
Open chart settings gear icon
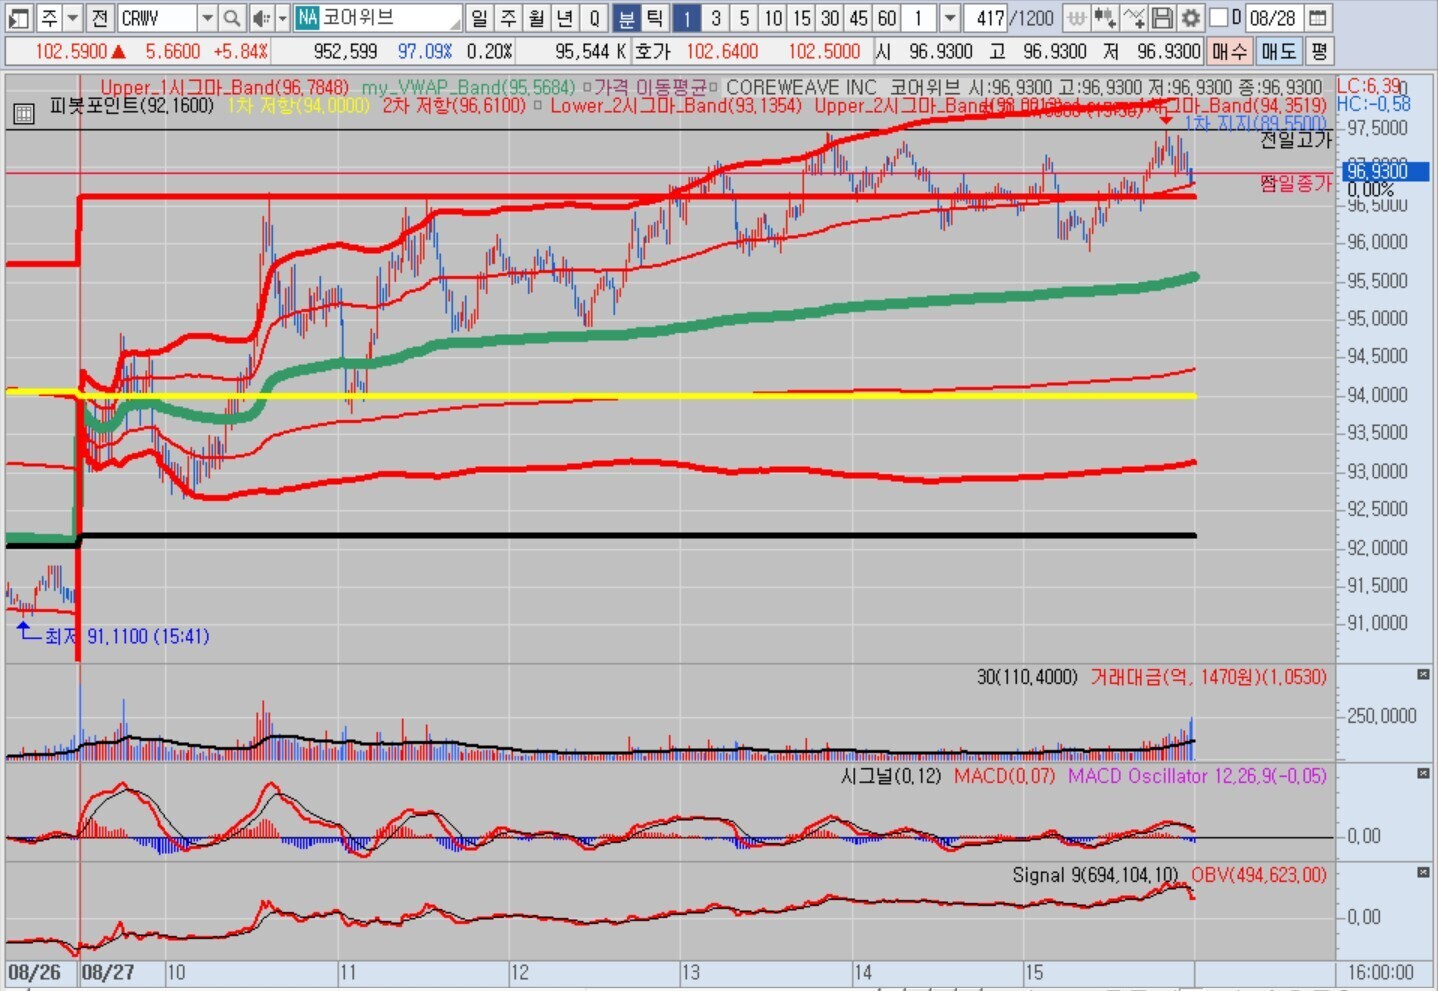coord(1190,18)
